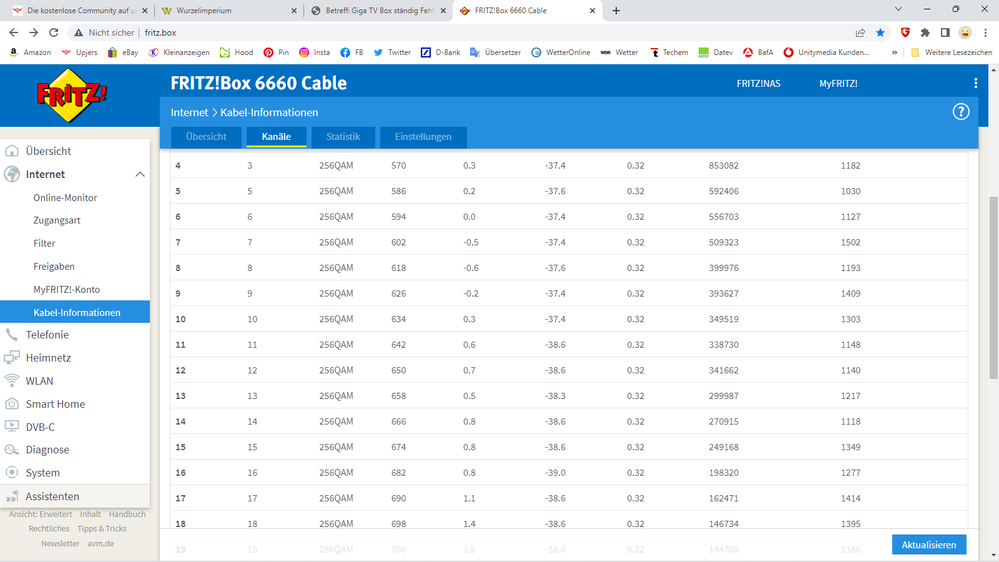This screenshot has width=999, height=562.
Task: Collapse the Internet menu section chevron
Action: click(140, 174)
